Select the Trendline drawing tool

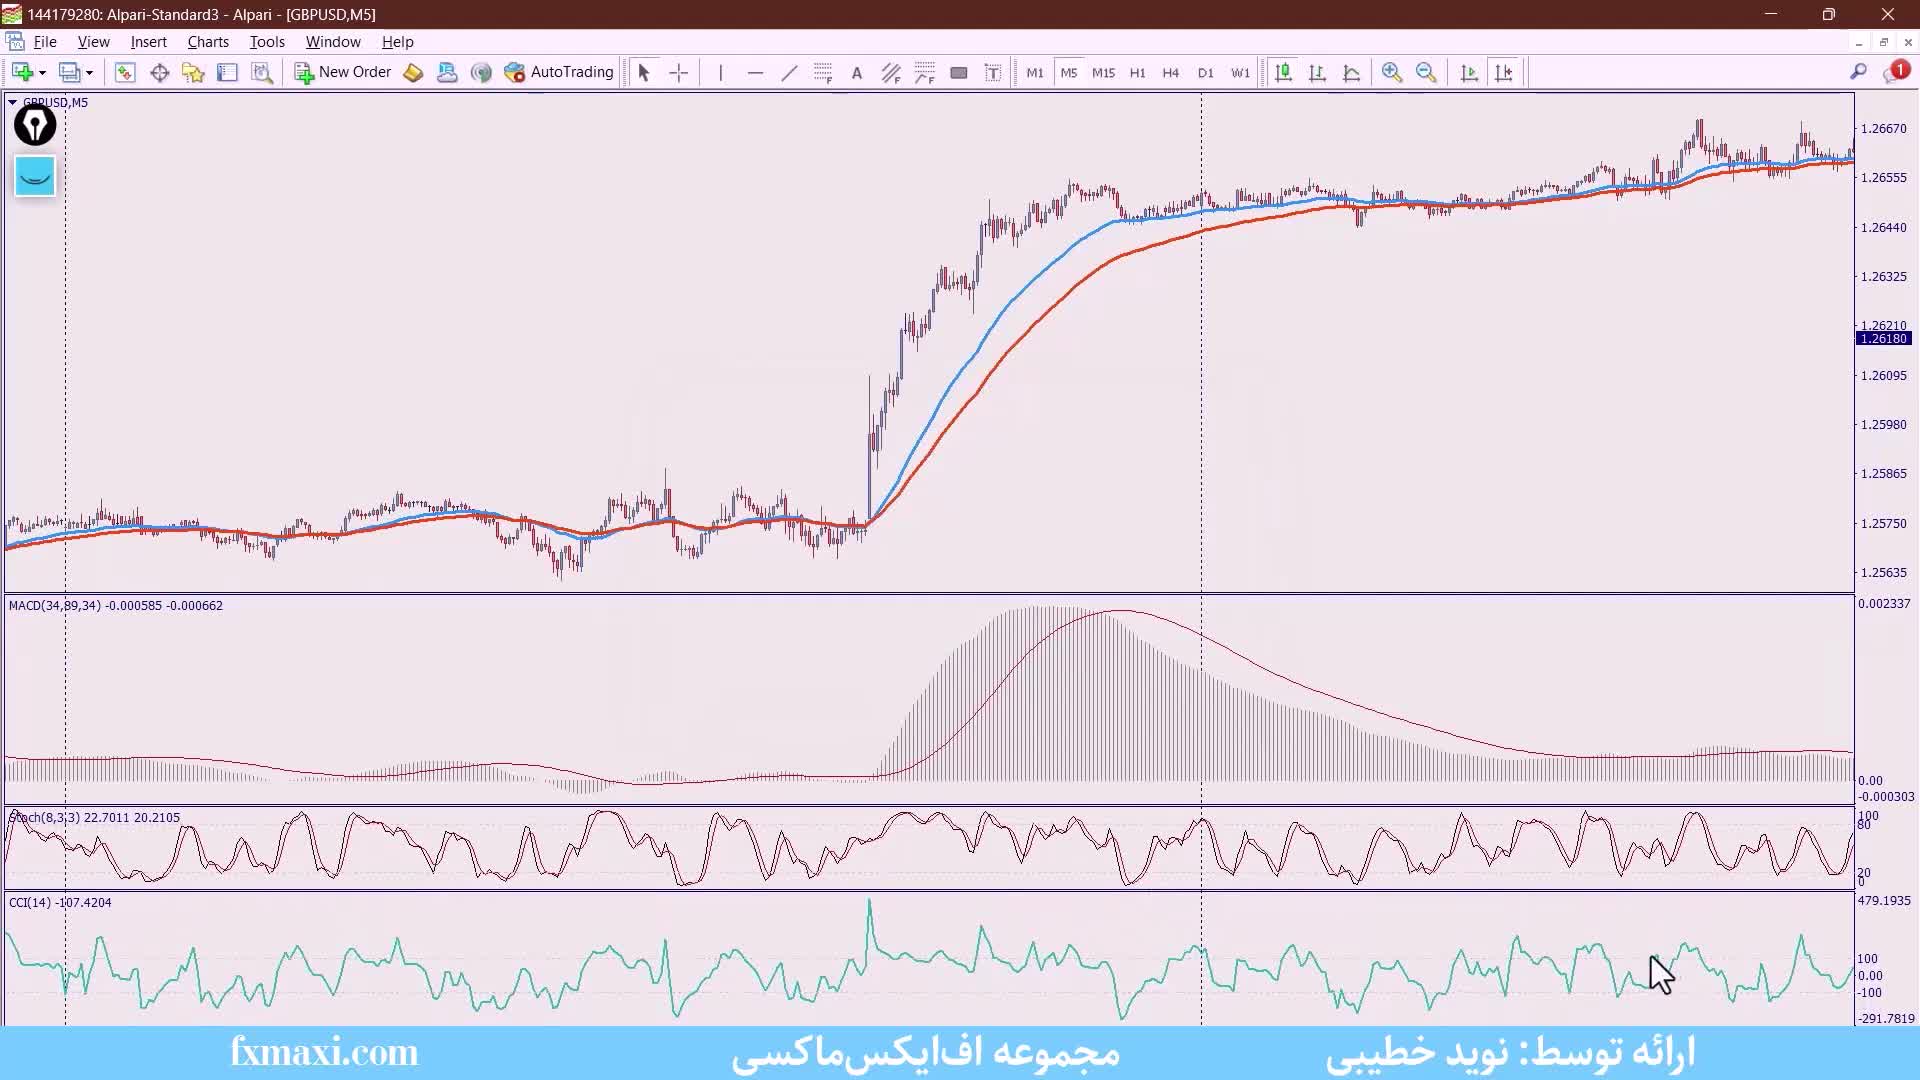pos(789,73)
